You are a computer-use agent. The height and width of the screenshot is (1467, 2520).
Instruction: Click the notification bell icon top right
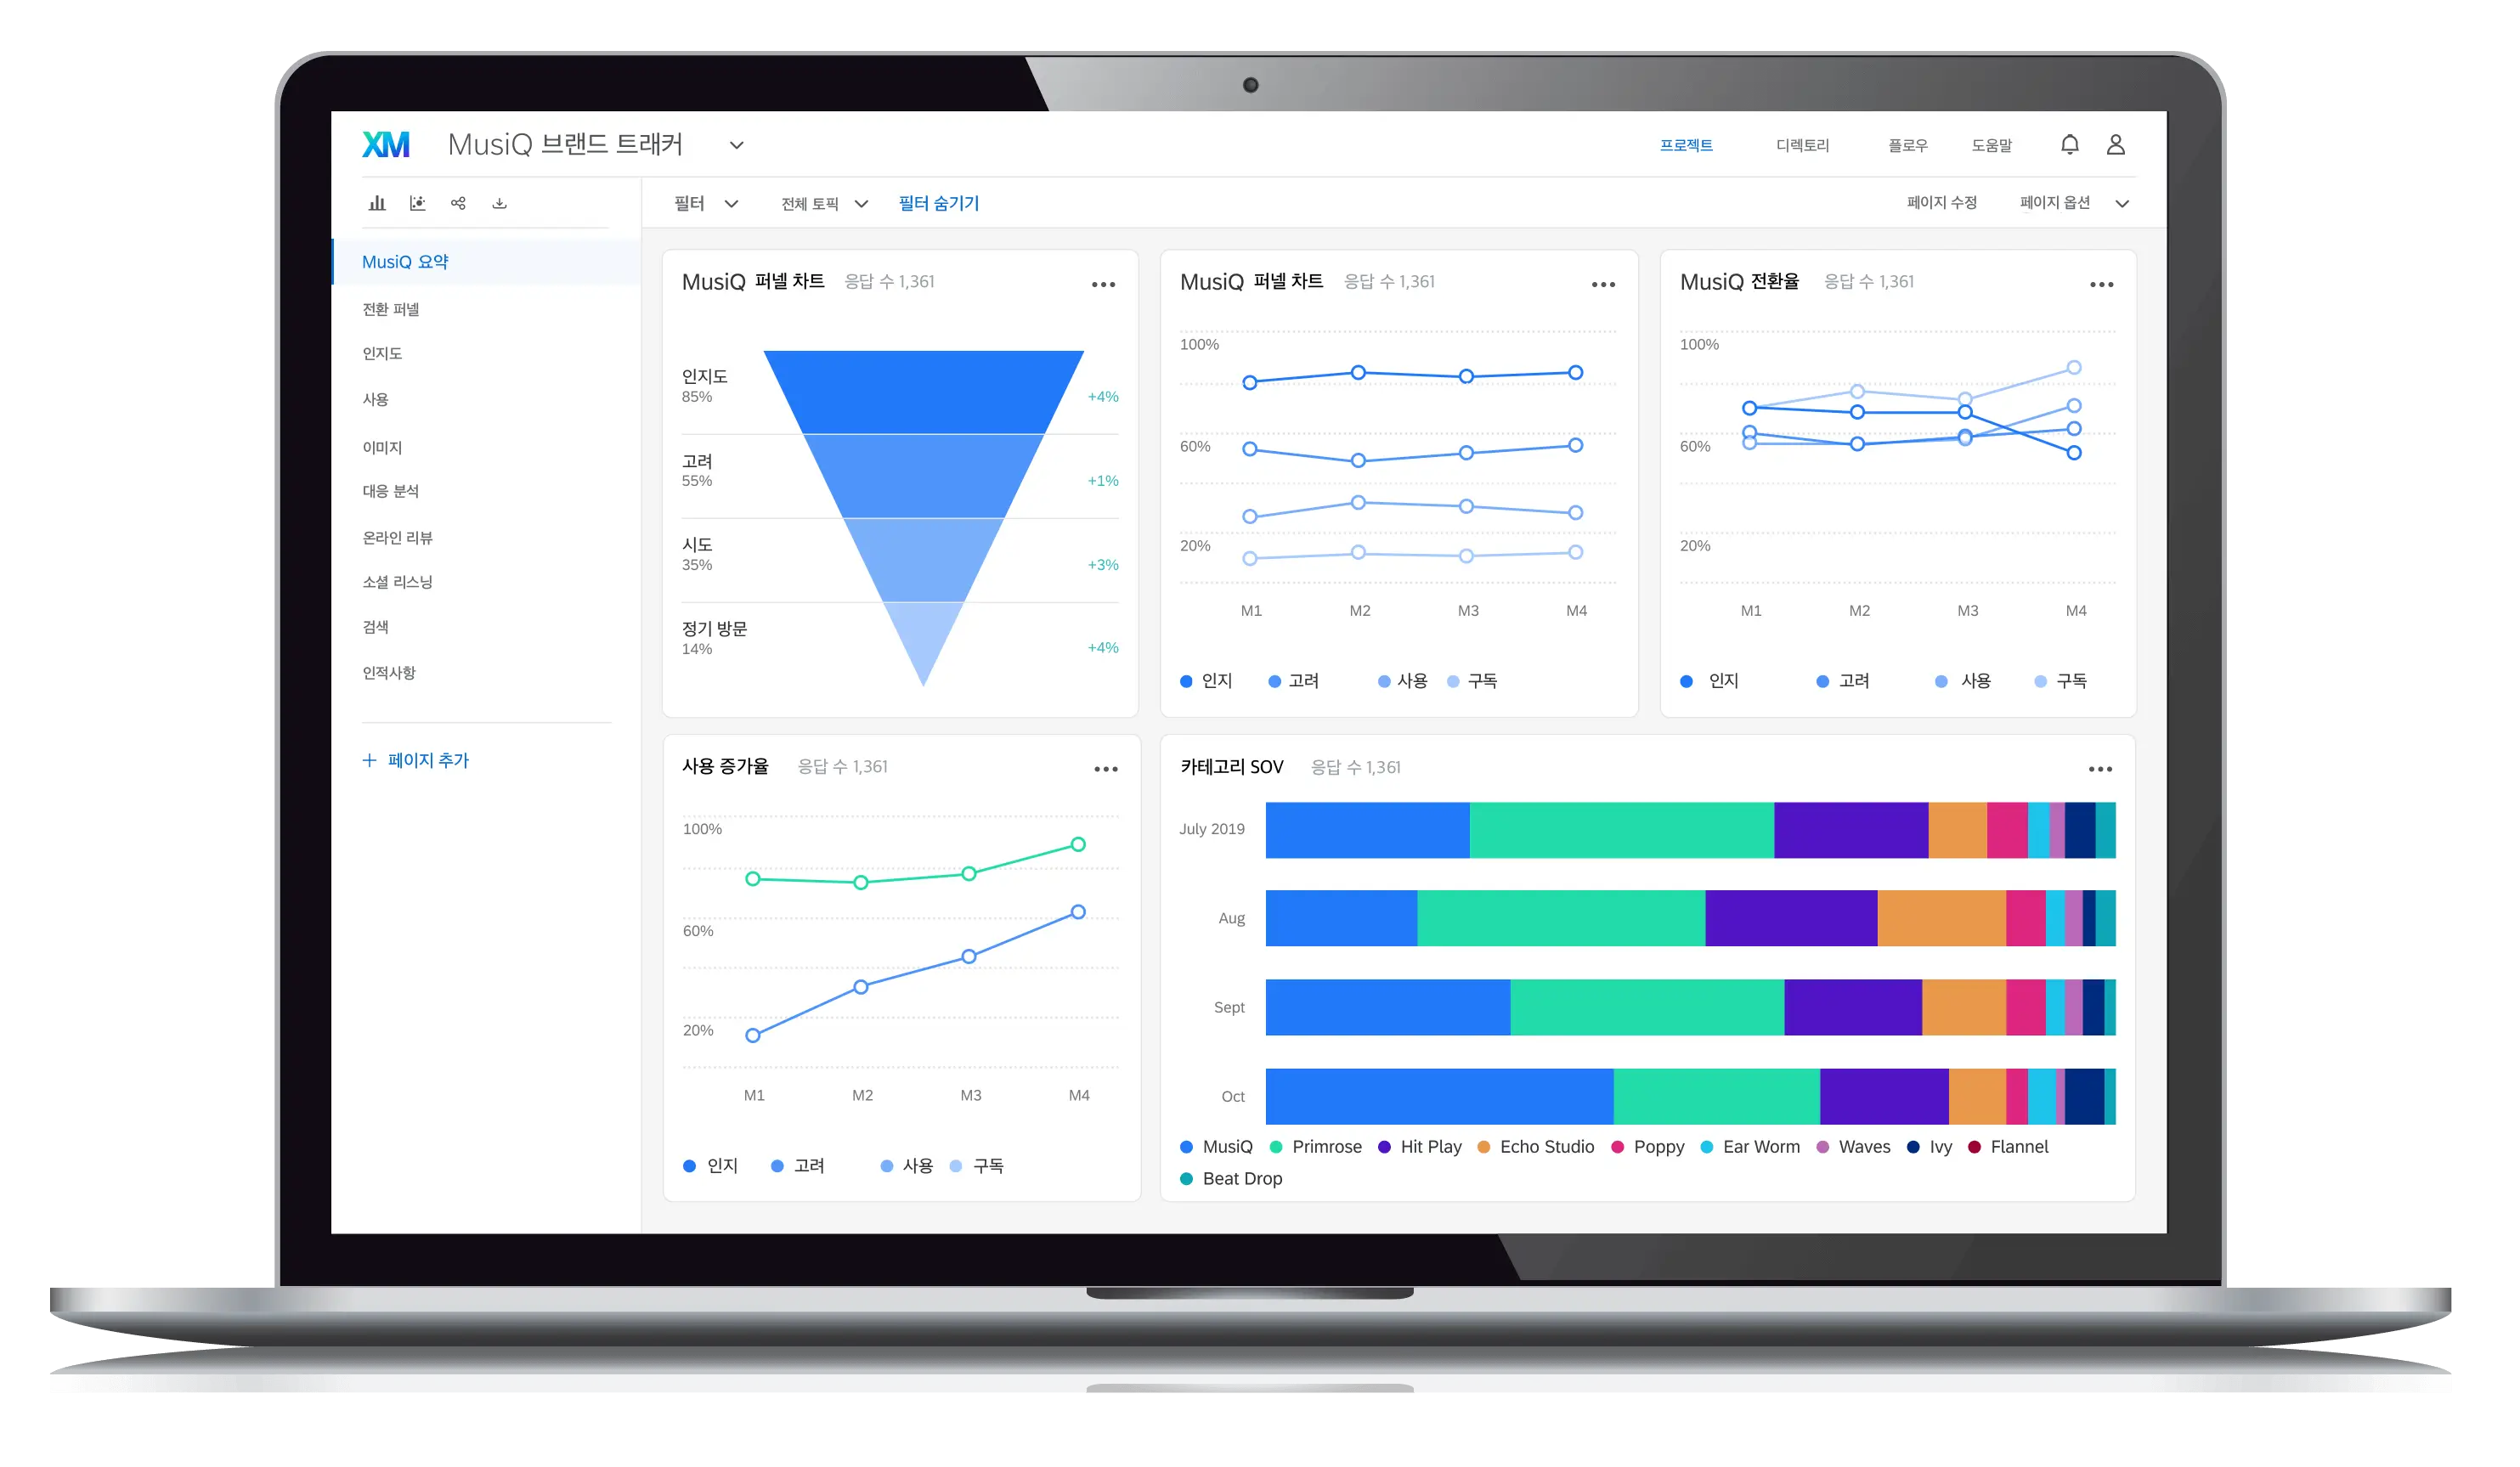click(x=2070, y=144)
